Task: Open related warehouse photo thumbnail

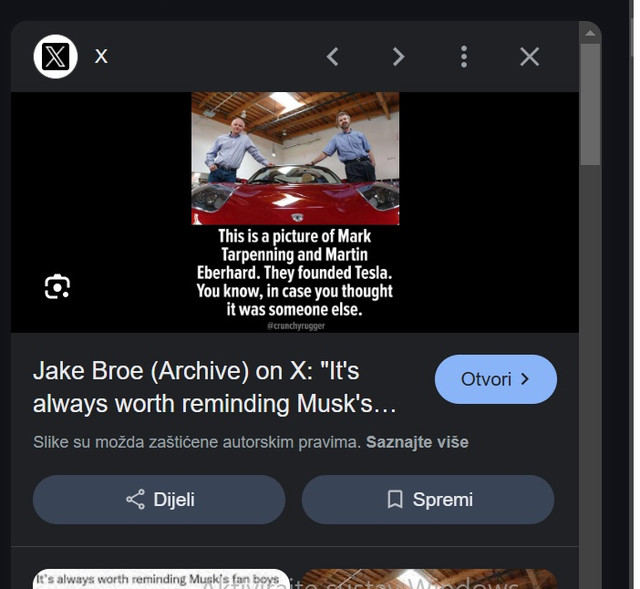Action: tap(429, 579)
